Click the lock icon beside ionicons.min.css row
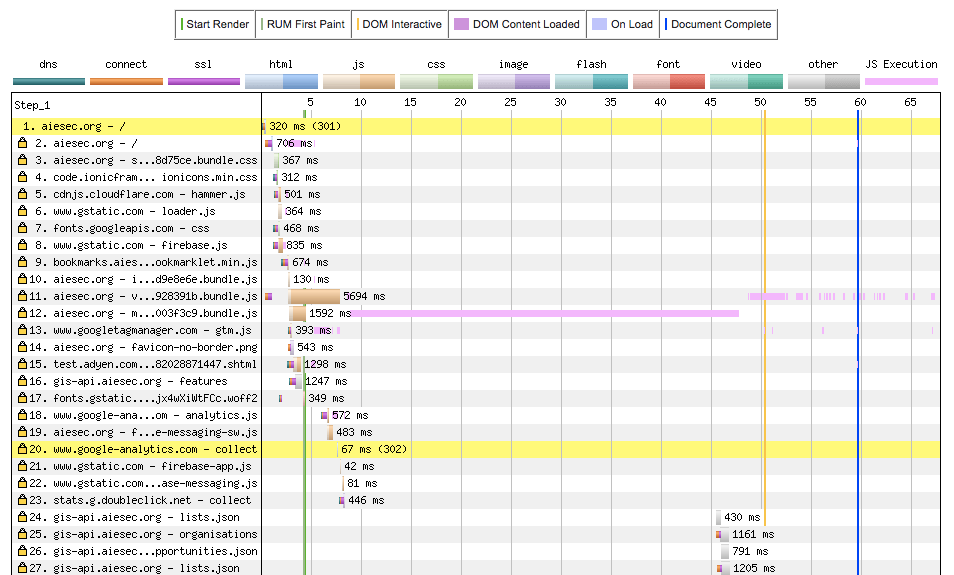The width and height of the screenshot is (954, 575). pos(23,177)
